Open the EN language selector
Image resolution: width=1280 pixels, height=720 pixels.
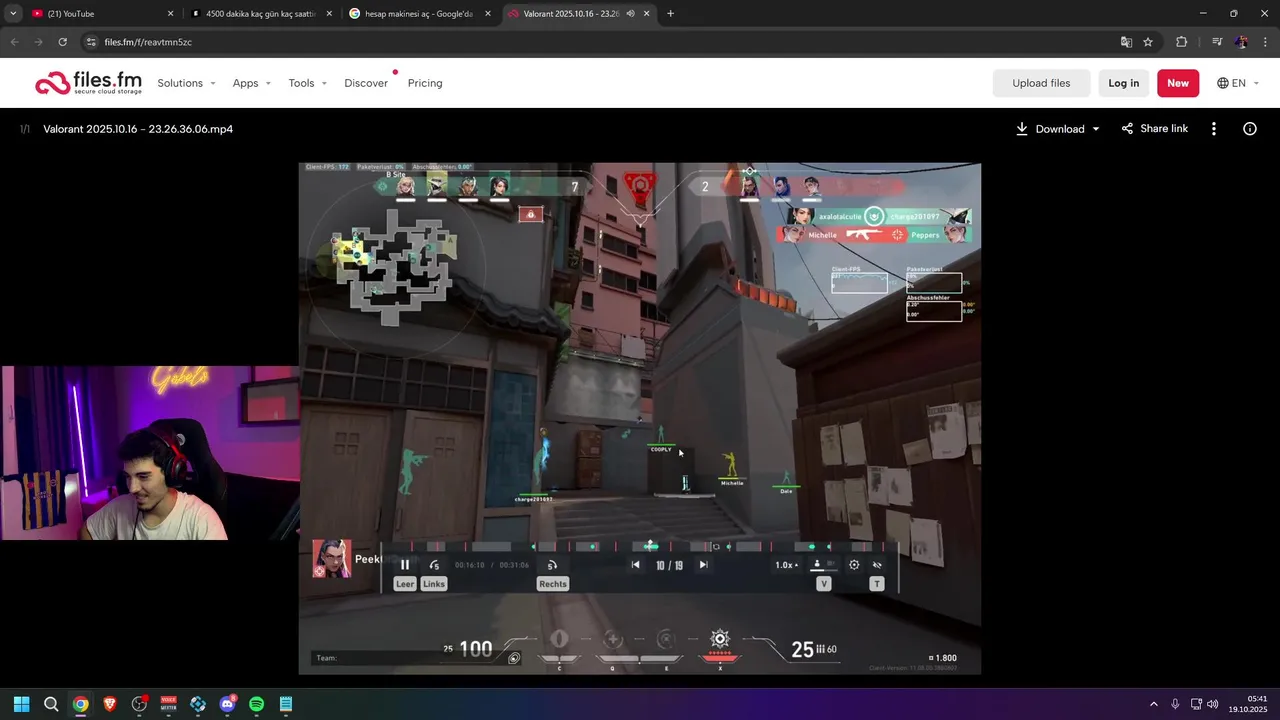pyautogui.click(x=1238, y=83)
